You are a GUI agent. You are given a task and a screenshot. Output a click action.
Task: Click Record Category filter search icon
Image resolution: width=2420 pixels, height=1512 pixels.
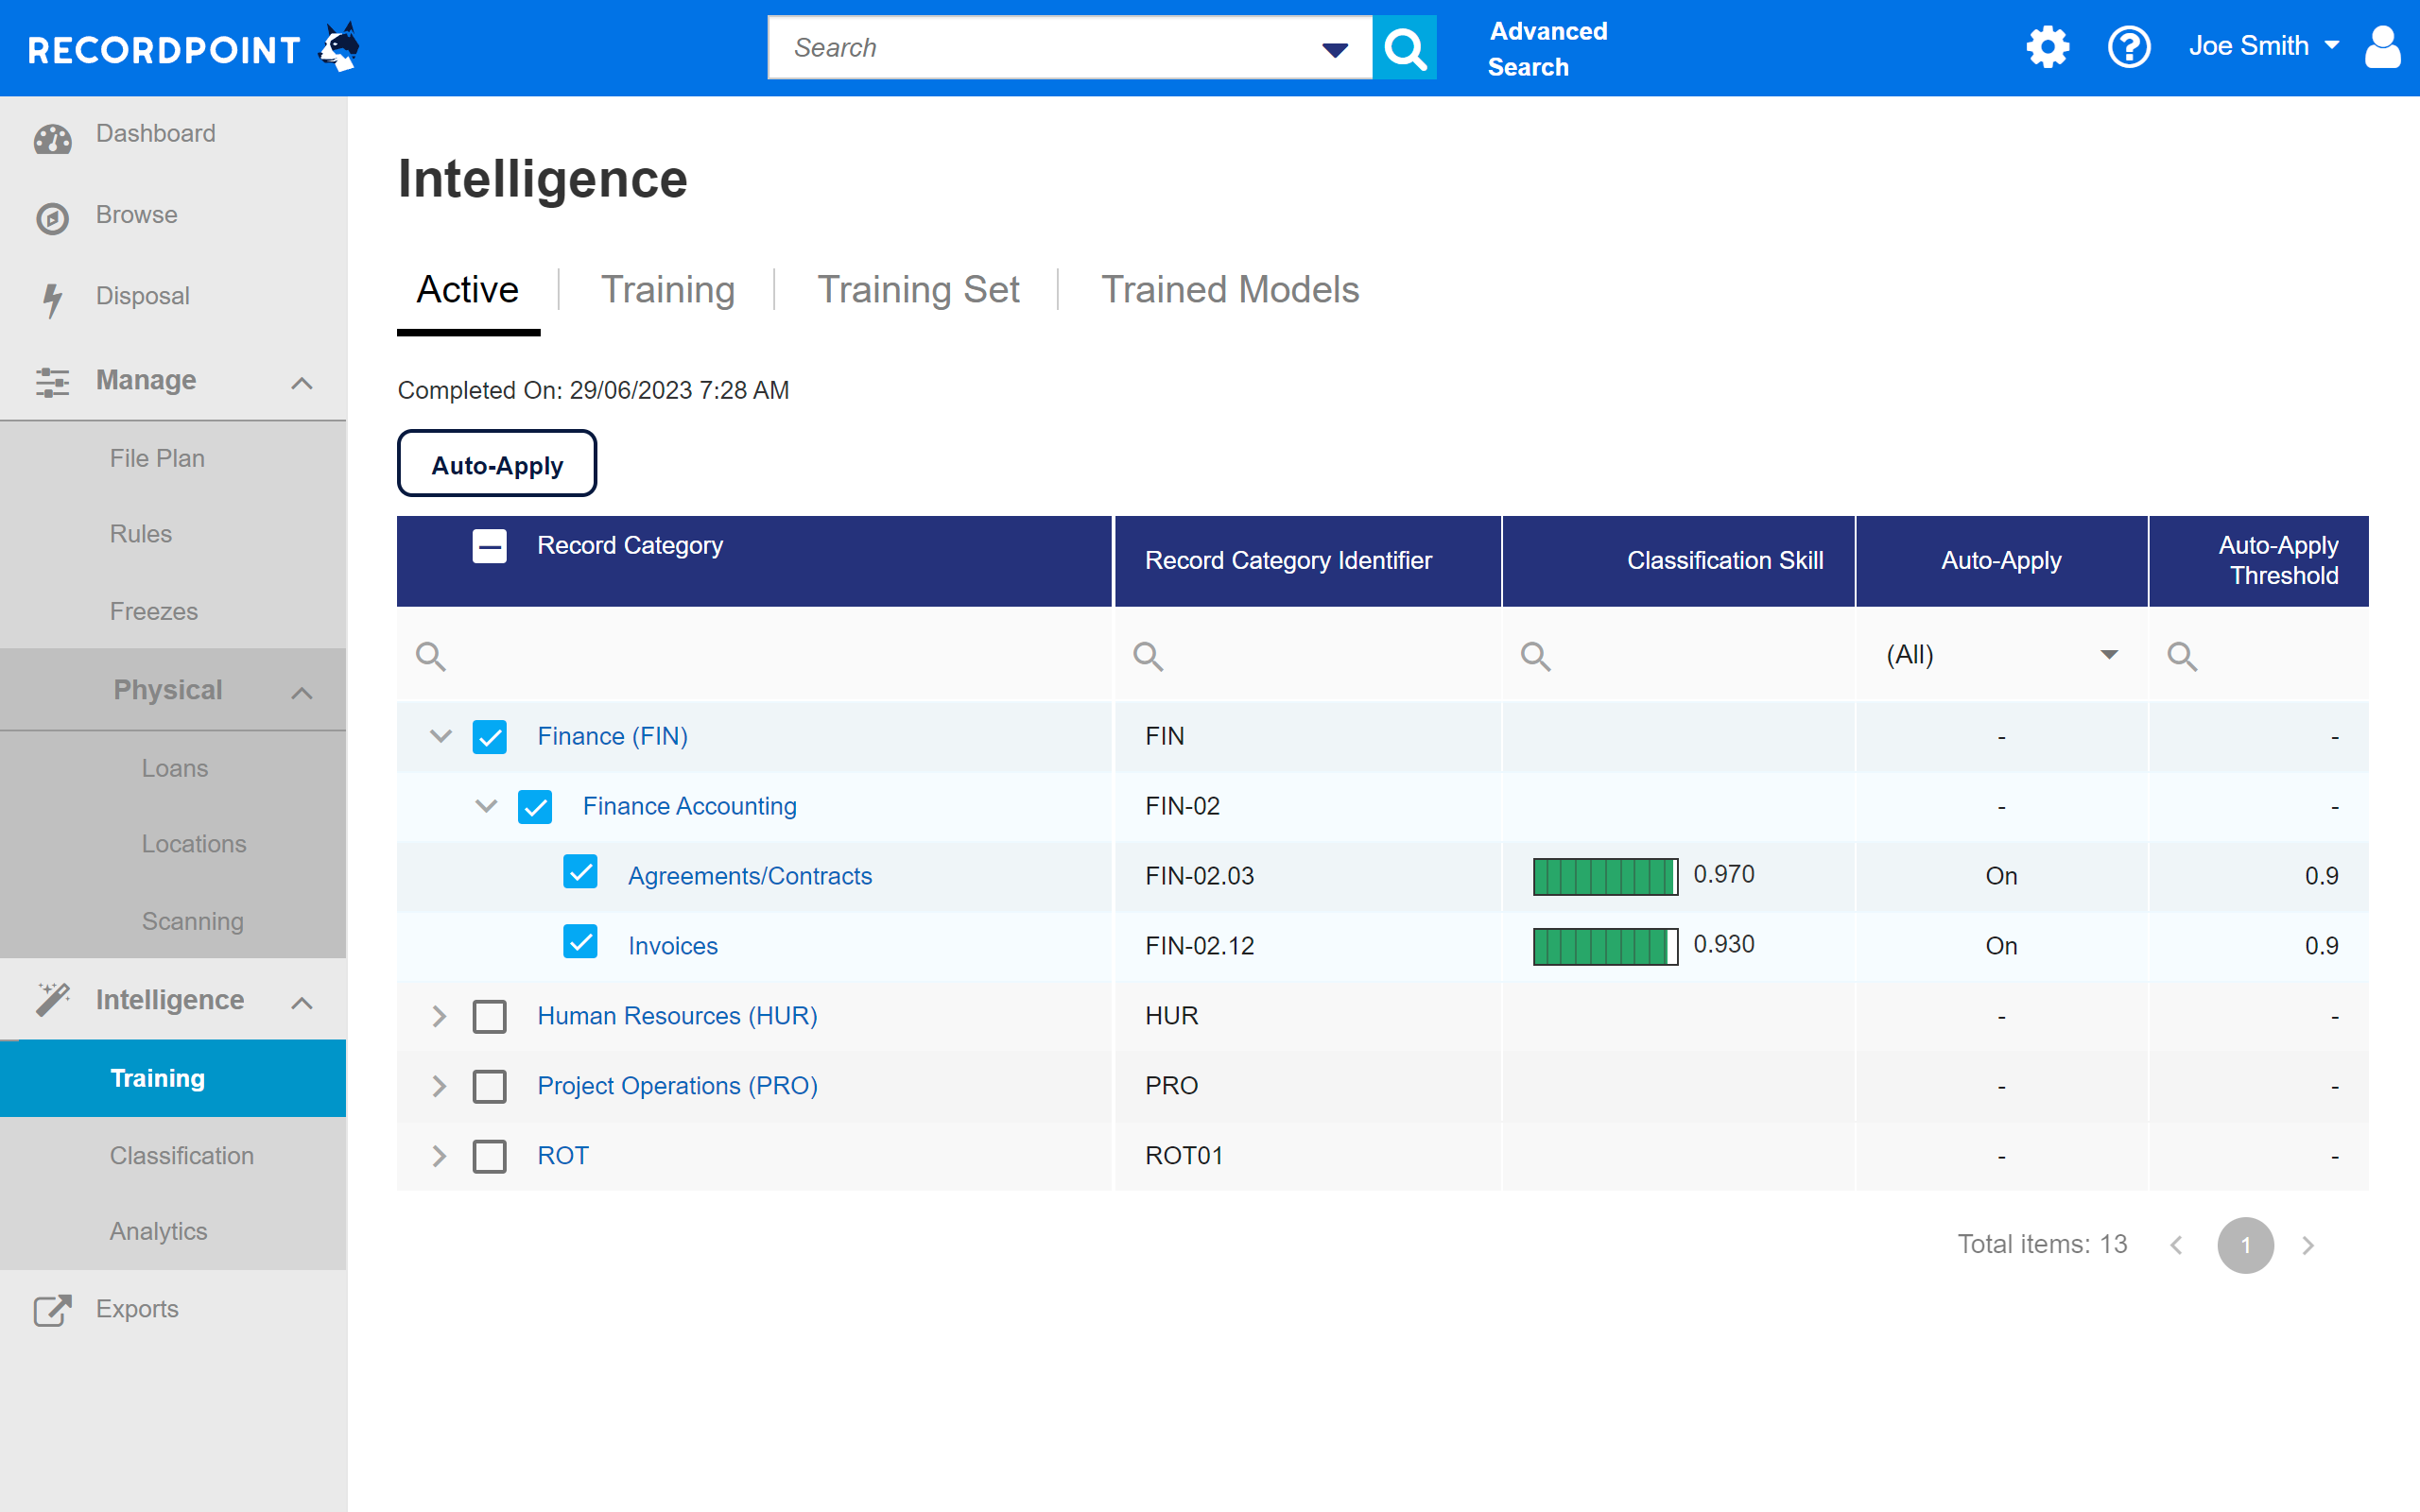click(431, 657)
